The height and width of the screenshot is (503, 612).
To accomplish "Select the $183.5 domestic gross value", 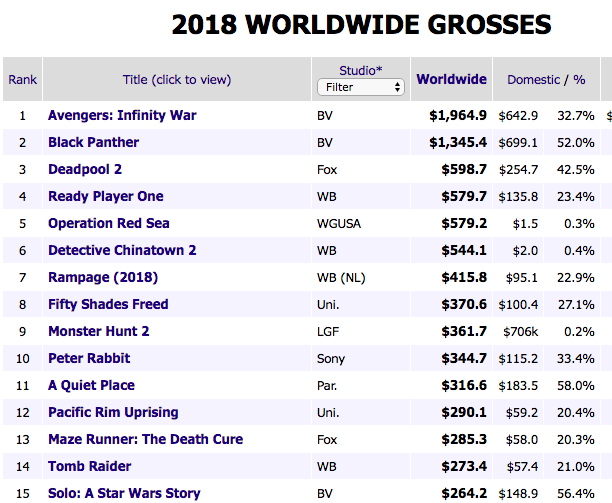I will click(518, 386).
